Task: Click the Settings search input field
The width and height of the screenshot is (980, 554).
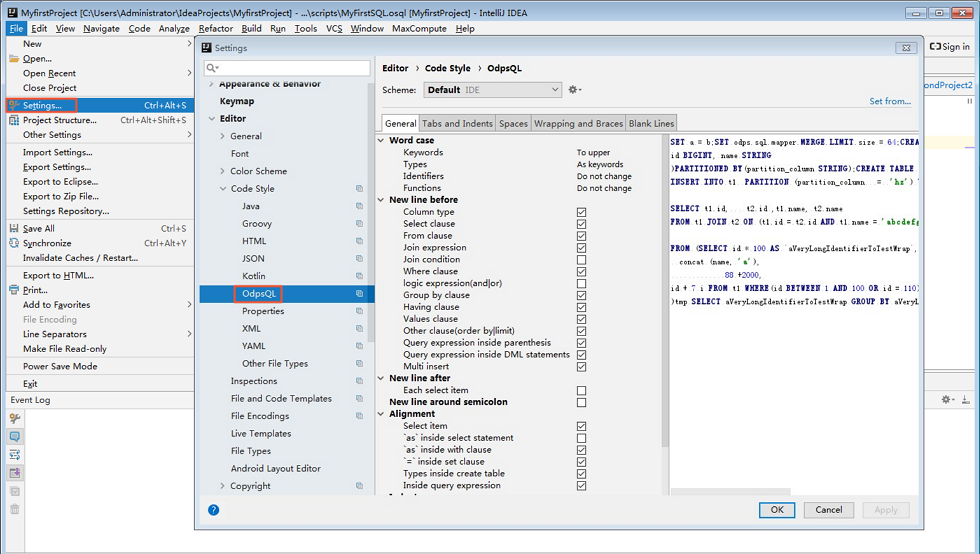Action: point(287,68)
